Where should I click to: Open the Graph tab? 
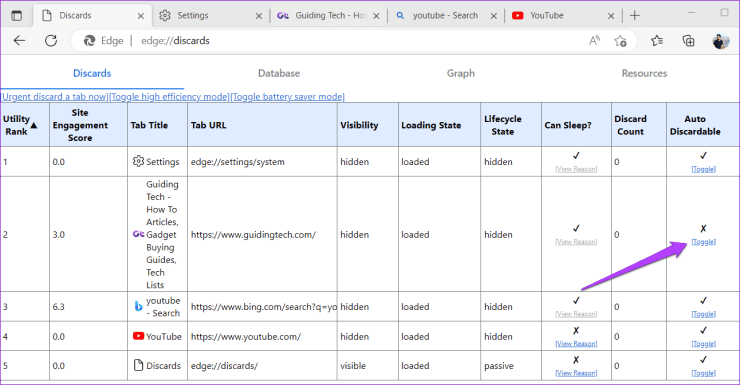tap(461, 73)
